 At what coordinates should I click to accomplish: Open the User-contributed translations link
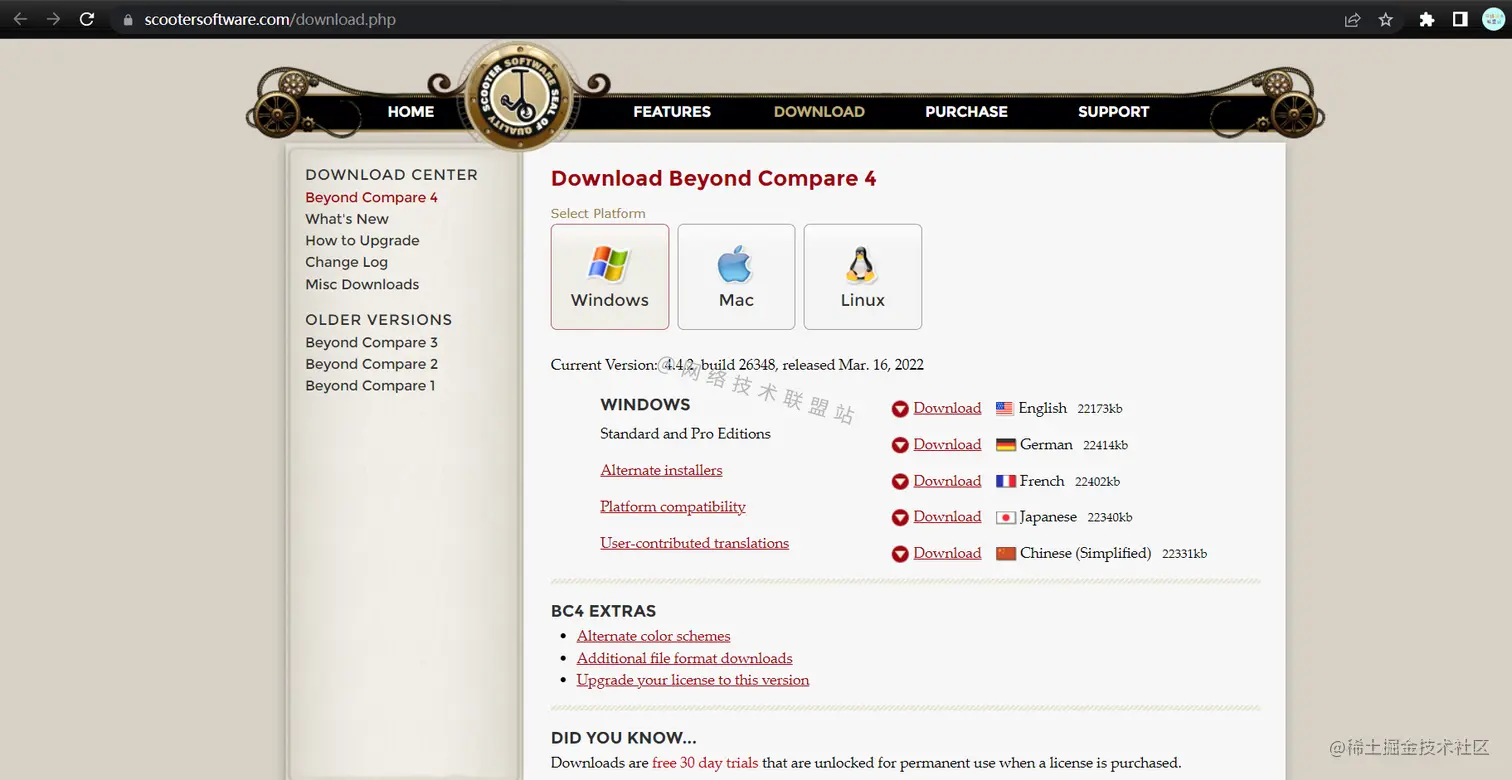tap(694, 543)
